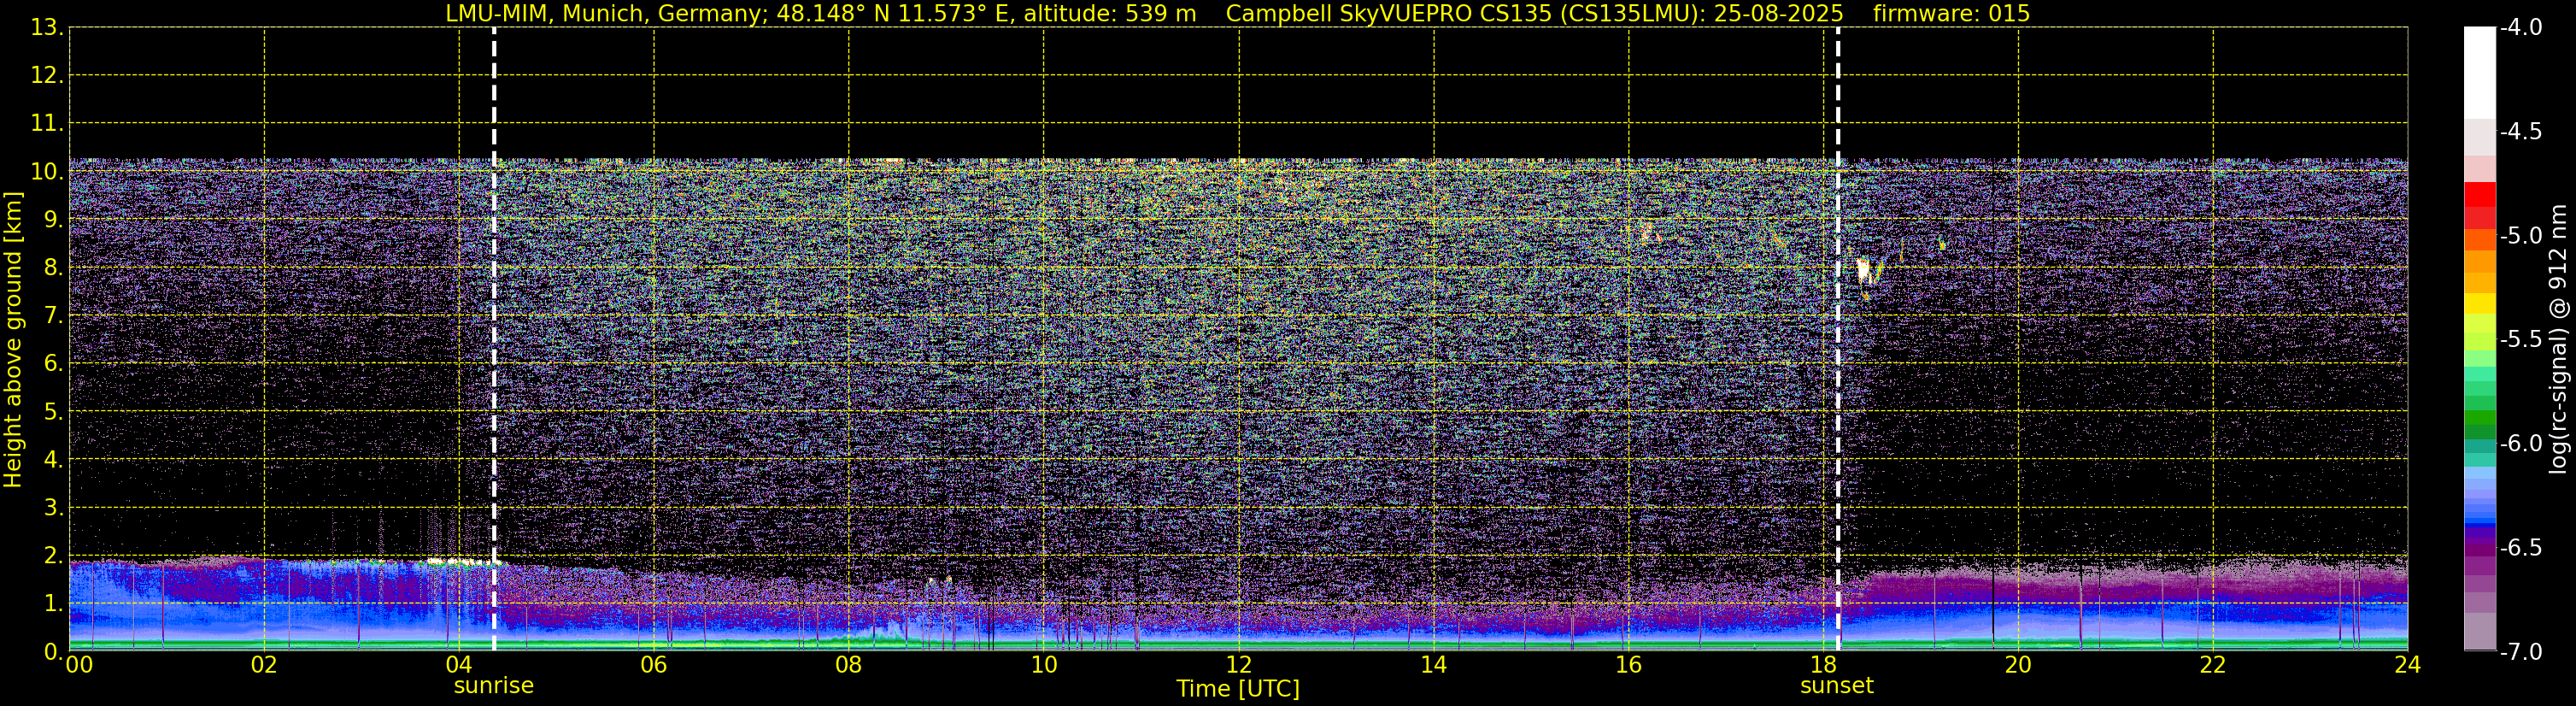Viewport: 2576px width, 706px height.
Task: Click the dashed sunset marker line
Action: [1838, 339]
